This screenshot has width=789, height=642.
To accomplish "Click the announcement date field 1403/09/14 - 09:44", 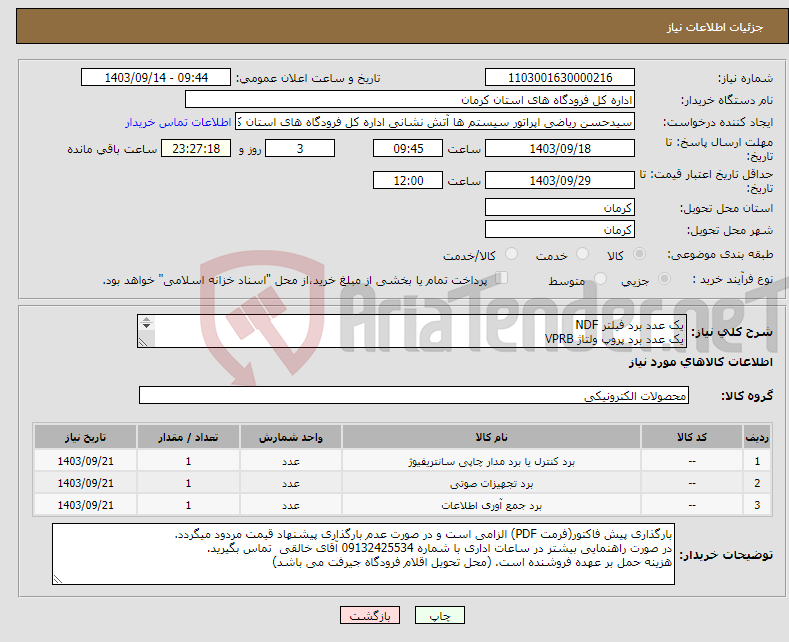I will pos(156,77).
